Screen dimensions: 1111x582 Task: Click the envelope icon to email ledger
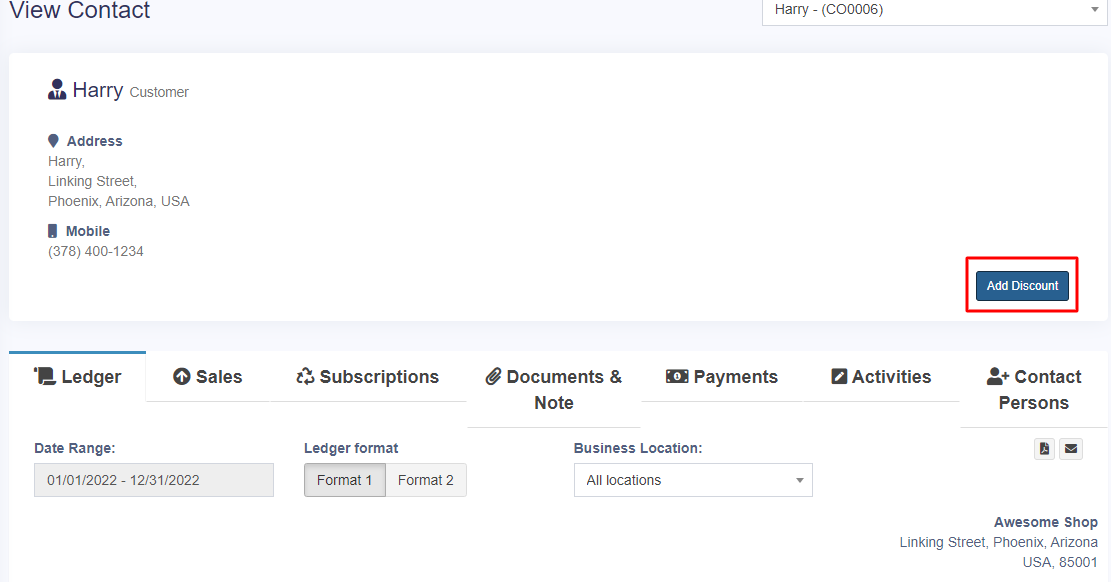[x=1071, y=449]
